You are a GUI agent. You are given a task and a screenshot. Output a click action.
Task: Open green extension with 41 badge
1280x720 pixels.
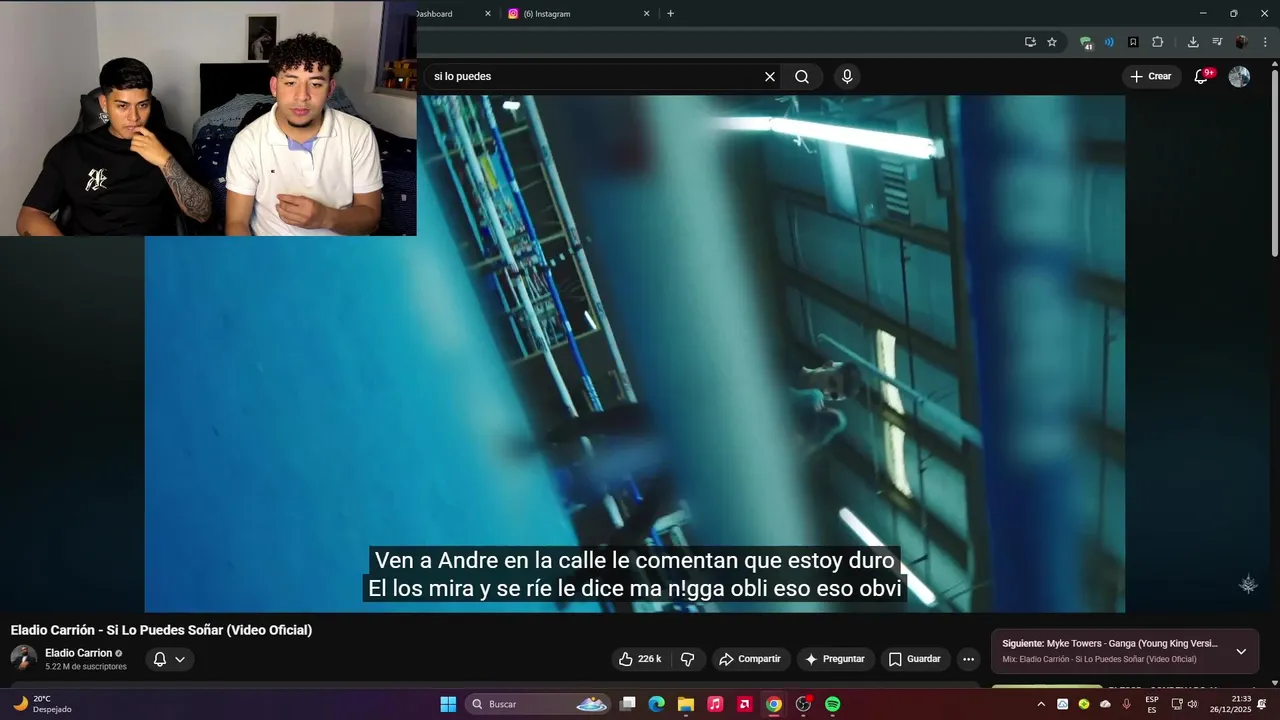[1085, 42]
